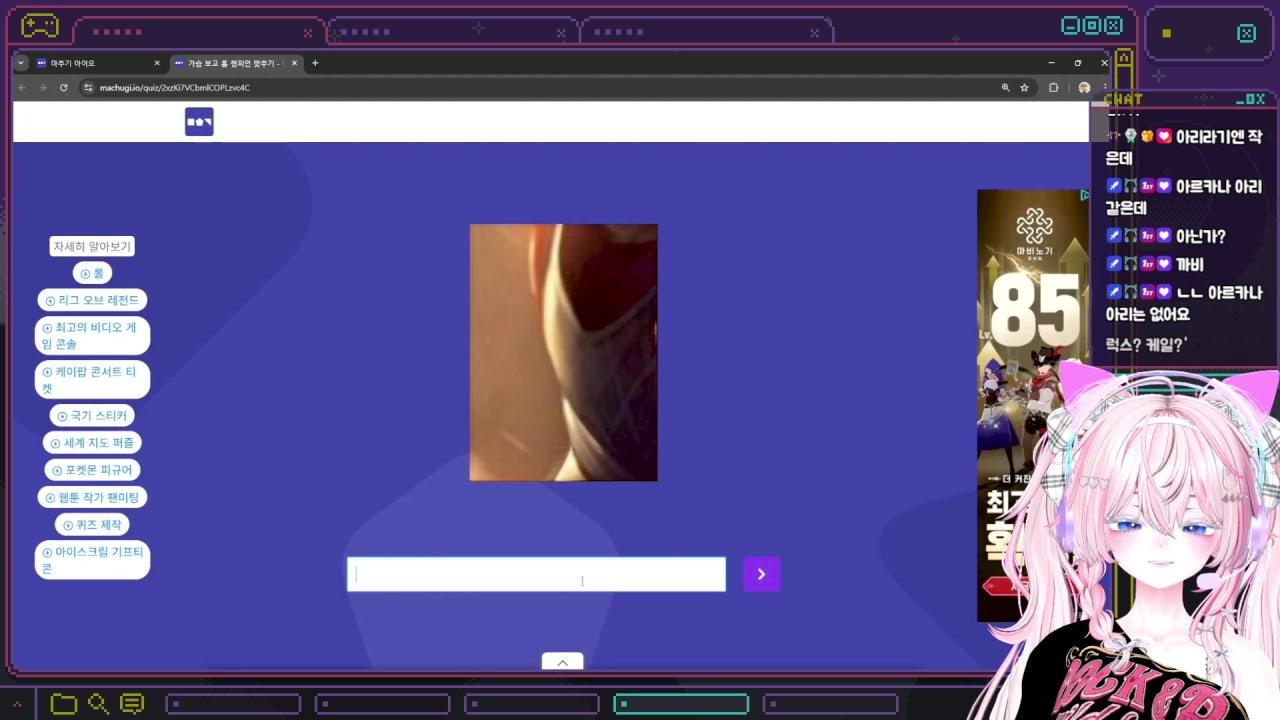The height and width of the screenshot is (720, 1280).
Task: Open the '웹툰 작가 팬미팅' suggestion
Action: [x=92, y=497]
